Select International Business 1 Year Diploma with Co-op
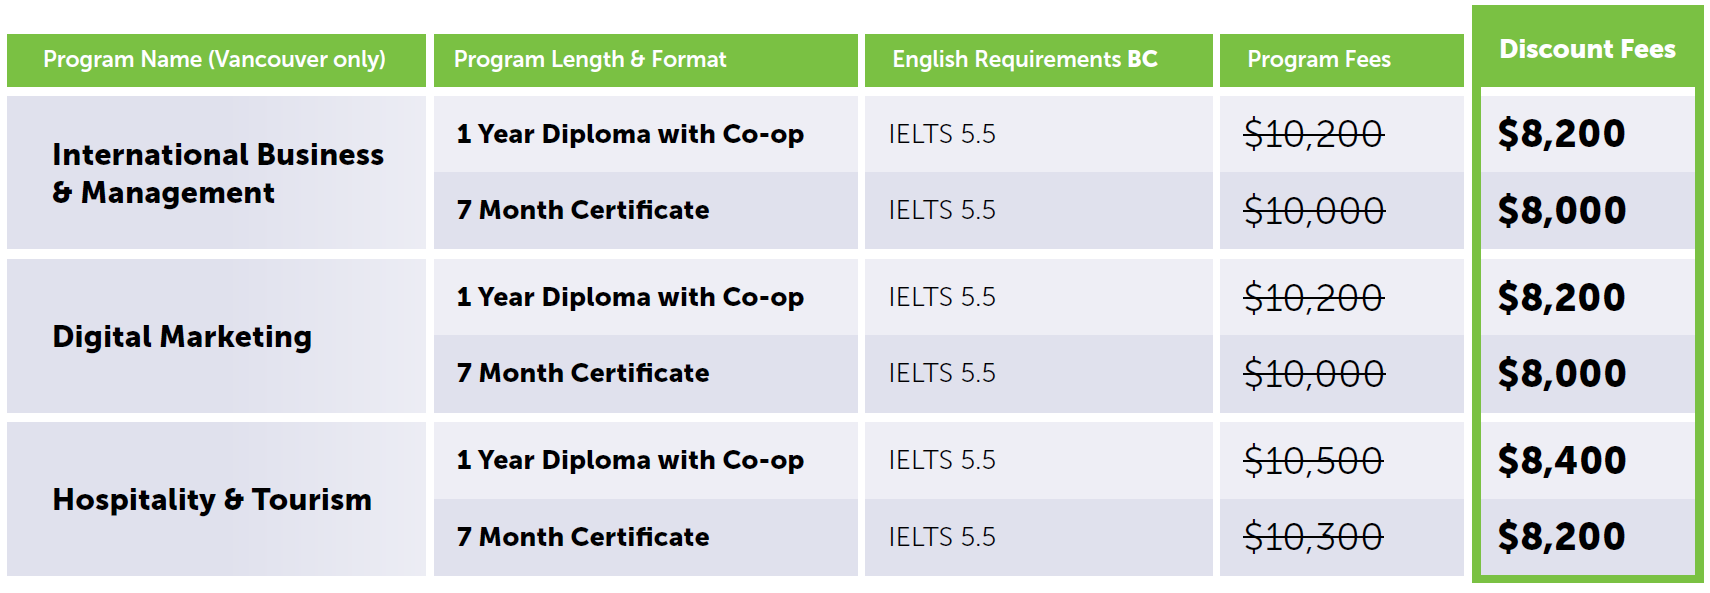The height and width of the screenshot is (593, 1710). (629, 135)
